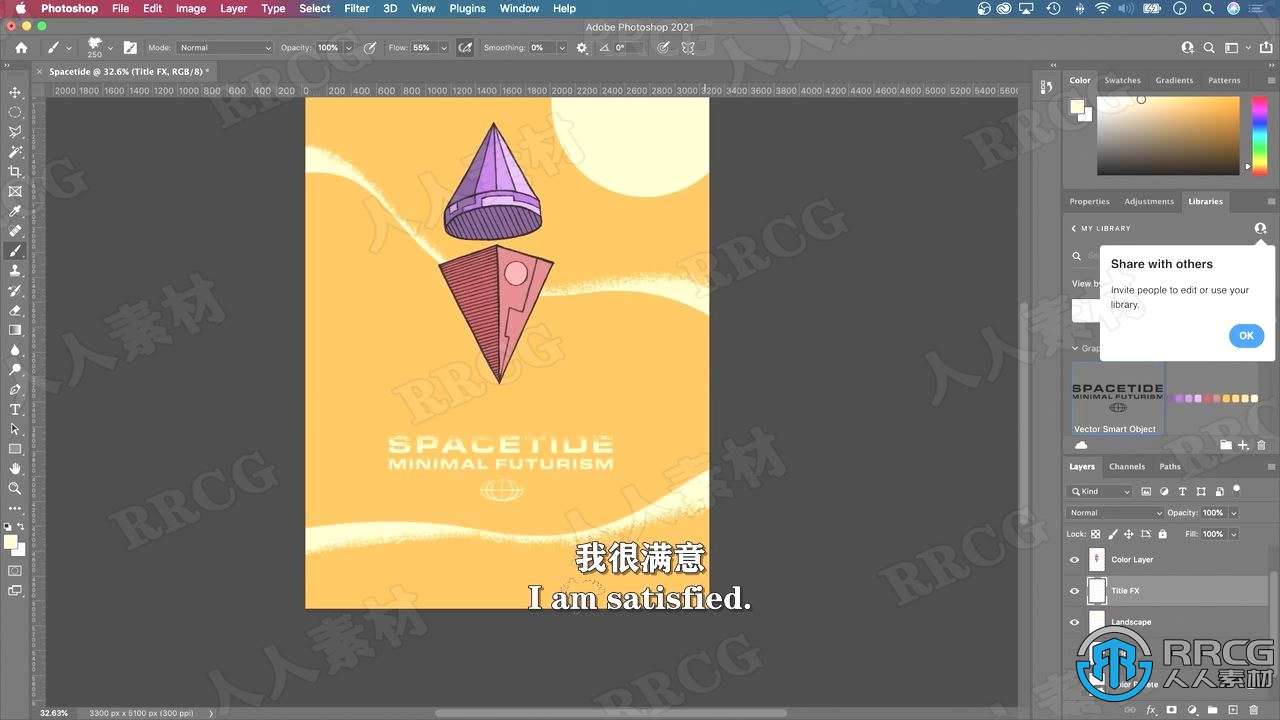Image resolution: width=1280 pixels, height=720 pixels.
Task: Toggle lock all for layer
Action: point(1162,534)
